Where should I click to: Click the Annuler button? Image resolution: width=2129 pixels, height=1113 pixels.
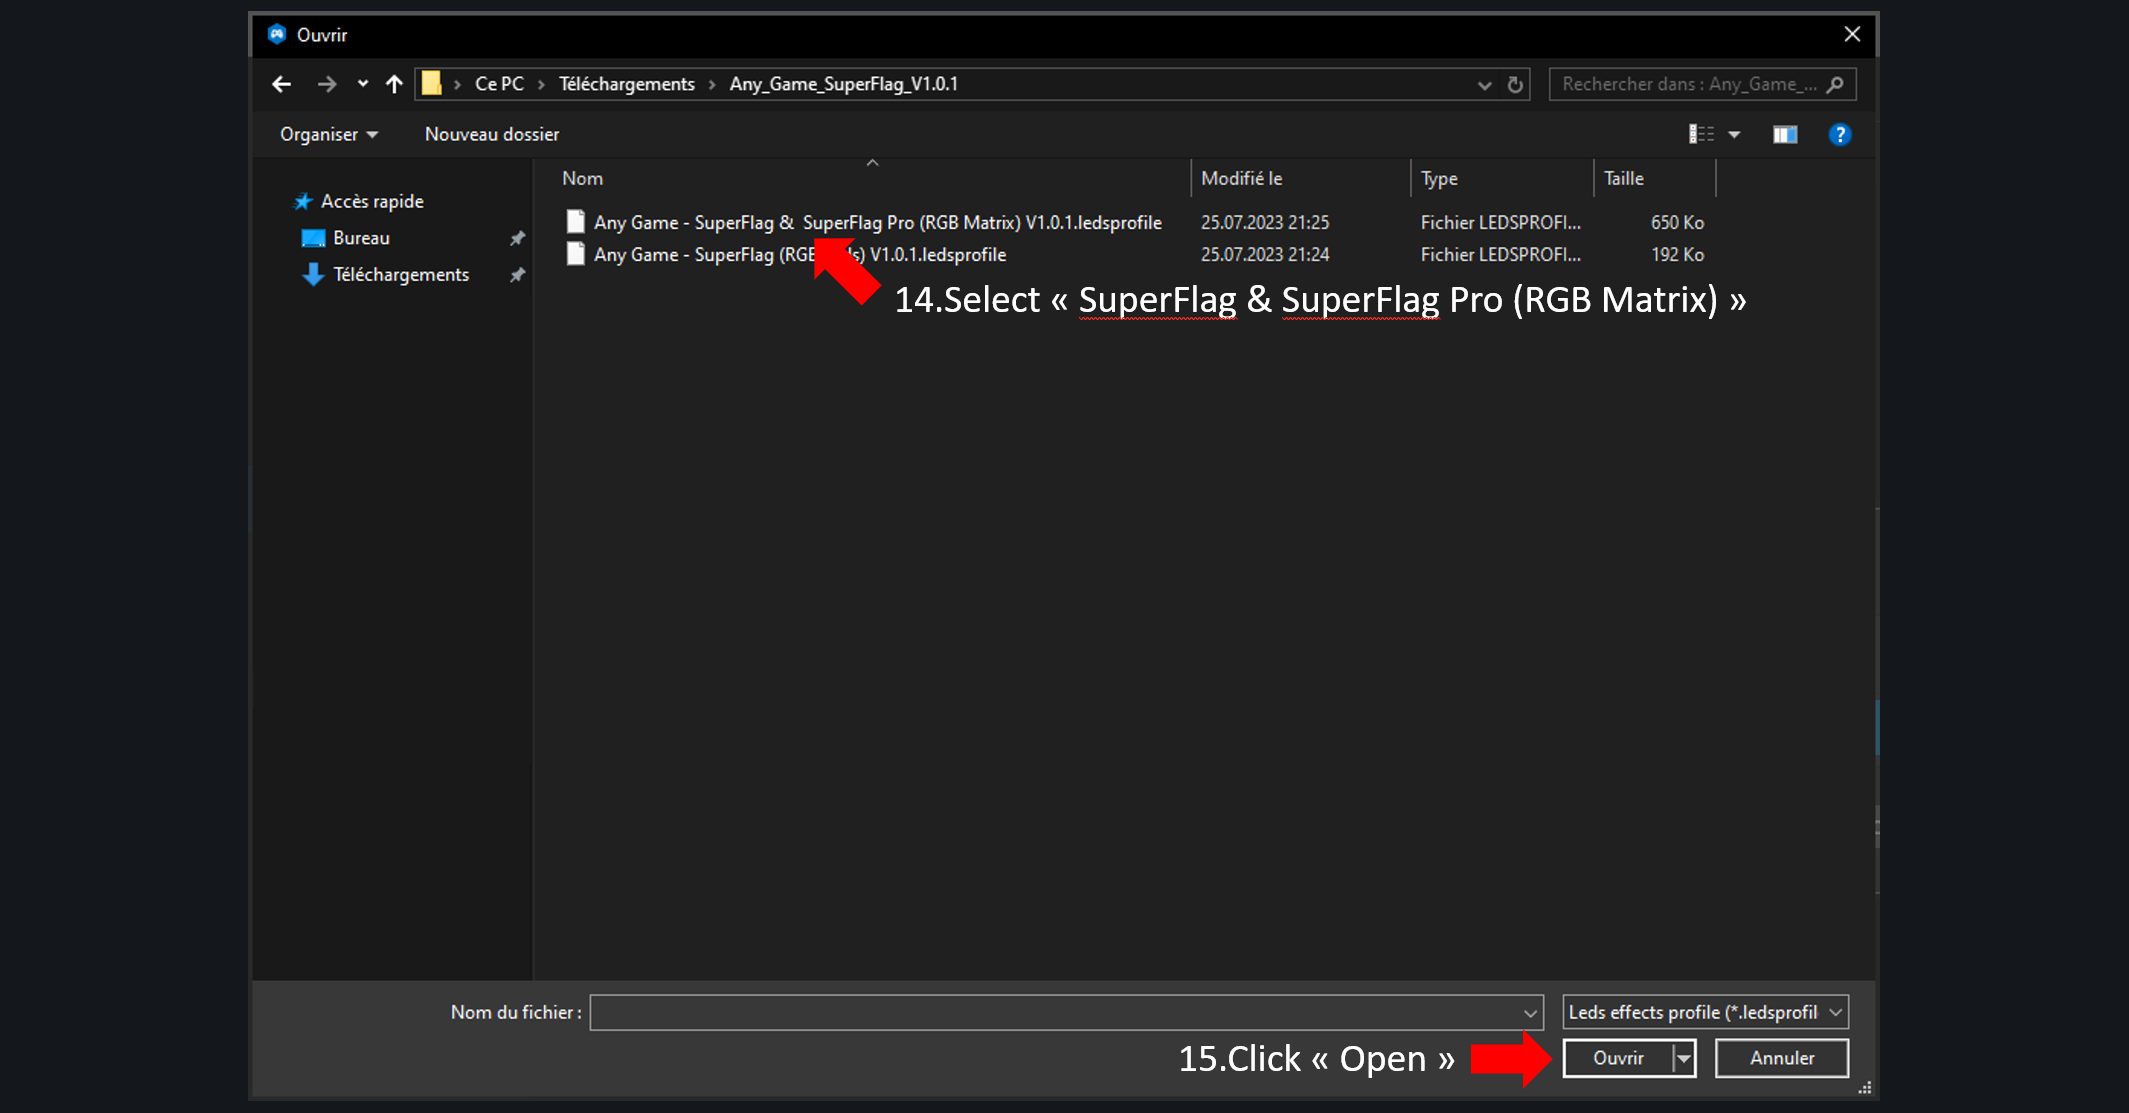click(1781, 1058)
